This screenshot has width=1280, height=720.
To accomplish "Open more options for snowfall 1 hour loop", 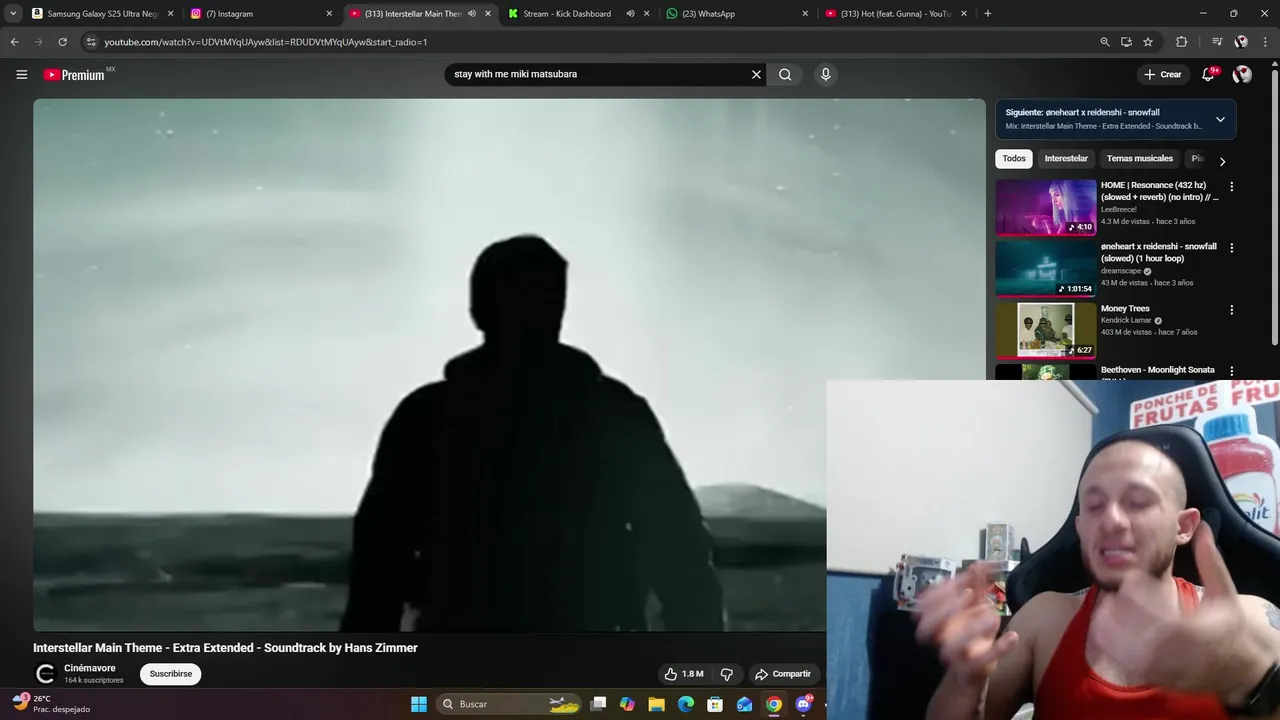I will [x=1231, y=248].
